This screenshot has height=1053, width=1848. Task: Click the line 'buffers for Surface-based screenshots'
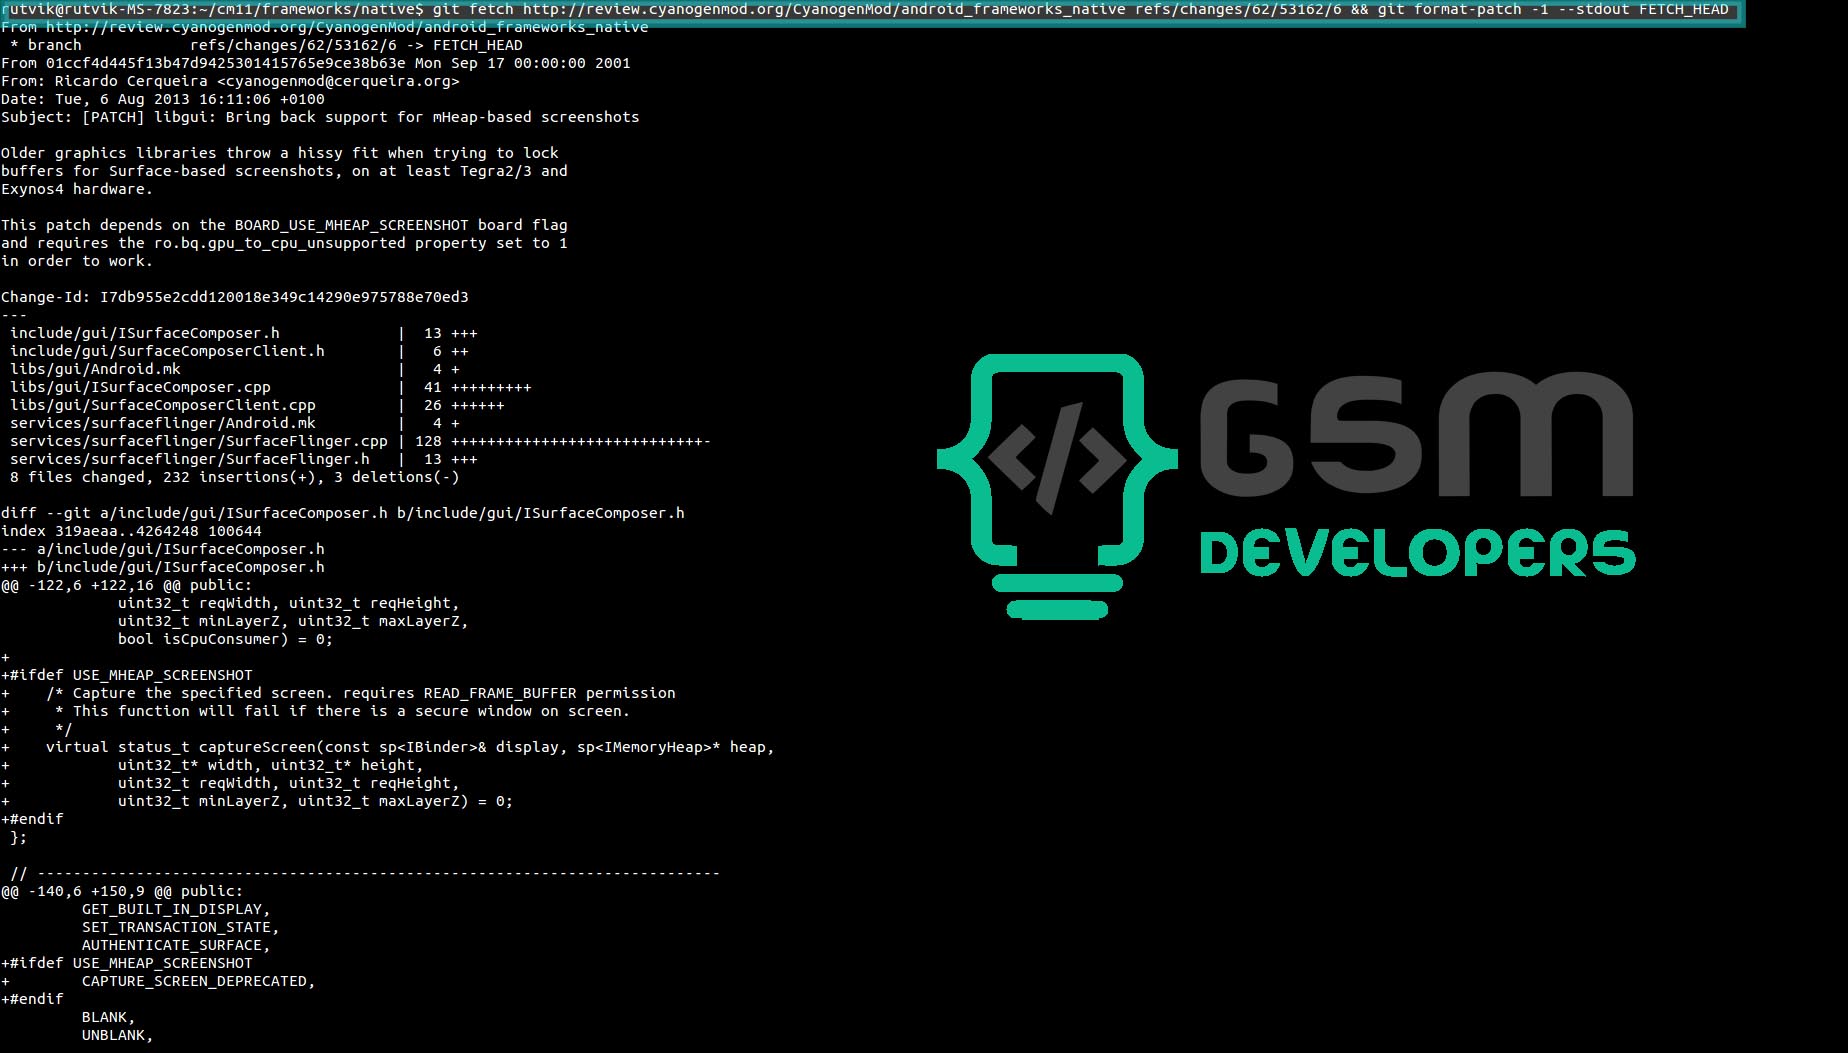point(284,171)
